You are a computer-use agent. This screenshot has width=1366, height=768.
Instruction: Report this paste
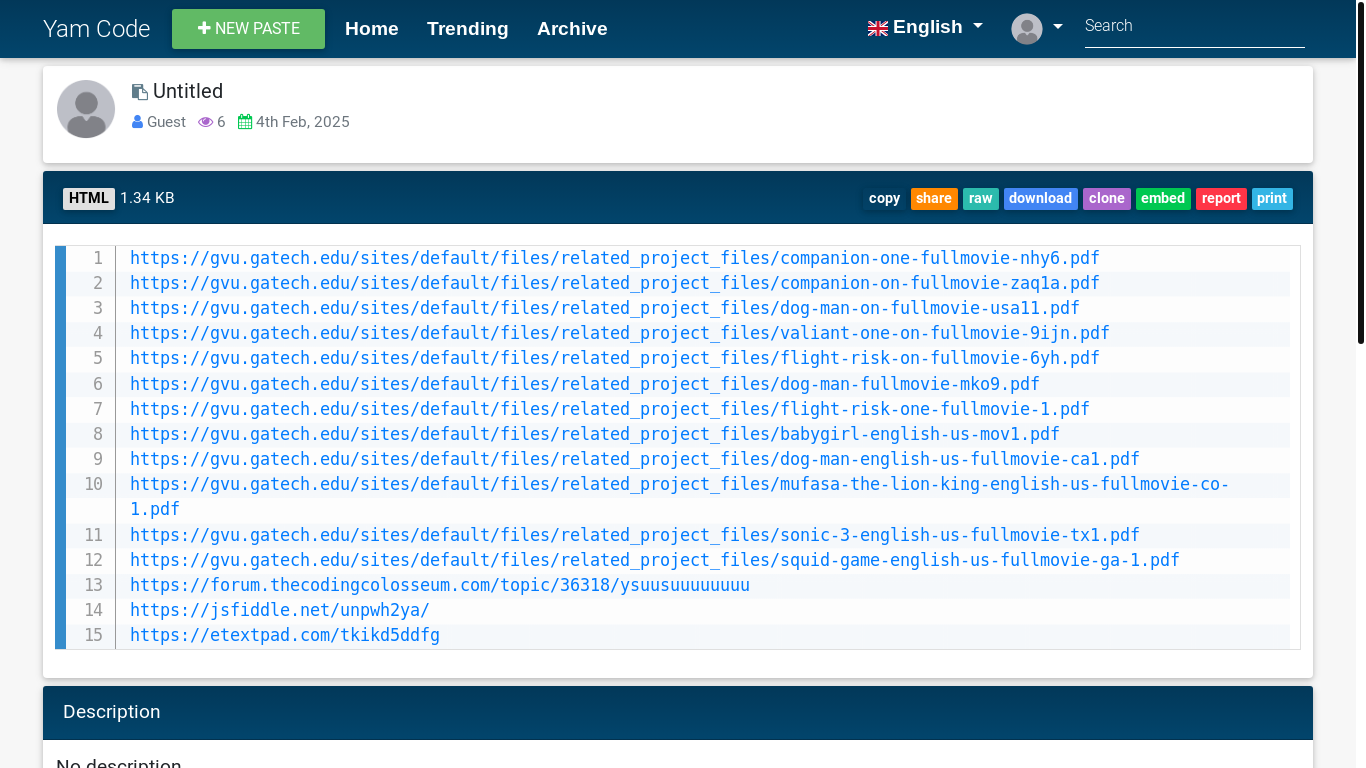(1221, 199)
